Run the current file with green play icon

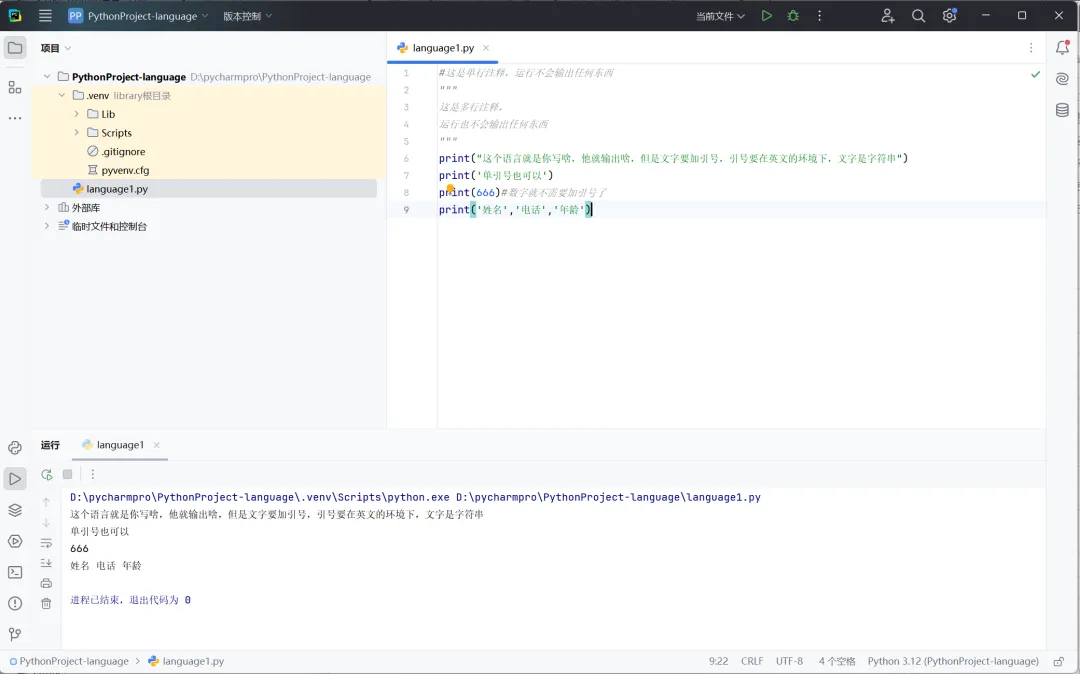click(767, 16)
